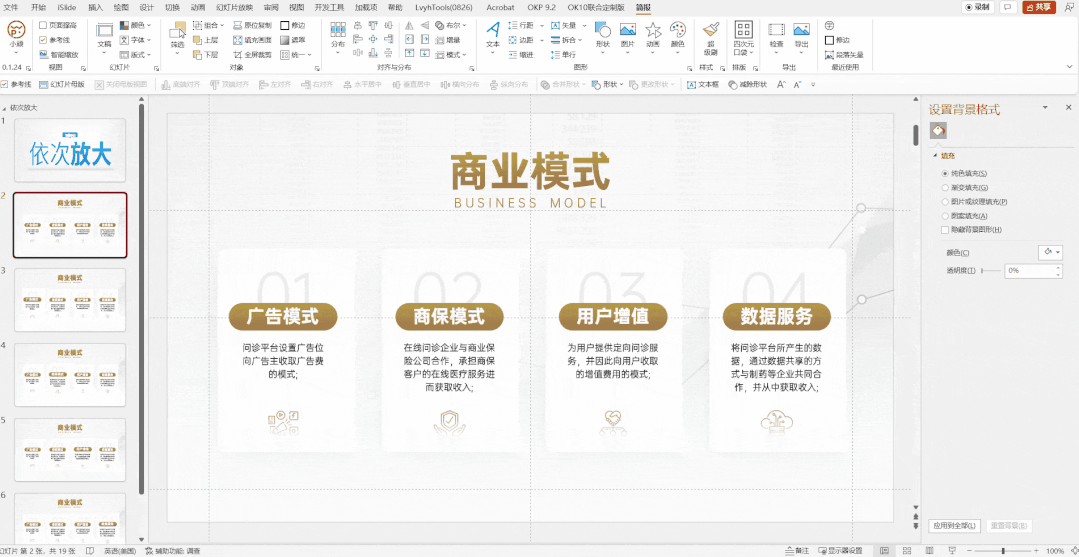Click the 透明度 transparency slider
Screen dimensions: 1079x557
[991, 271]
